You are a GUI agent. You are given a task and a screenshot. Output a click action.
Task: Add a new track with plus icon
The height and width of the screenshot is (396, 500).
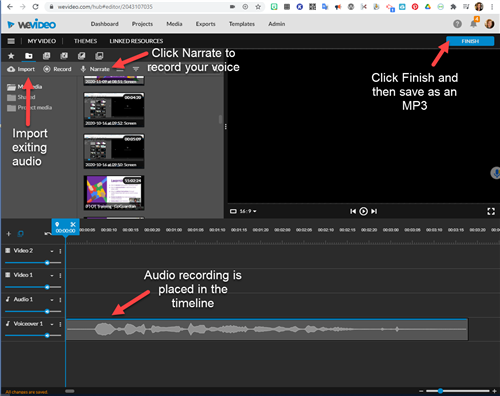click(9, 234)
